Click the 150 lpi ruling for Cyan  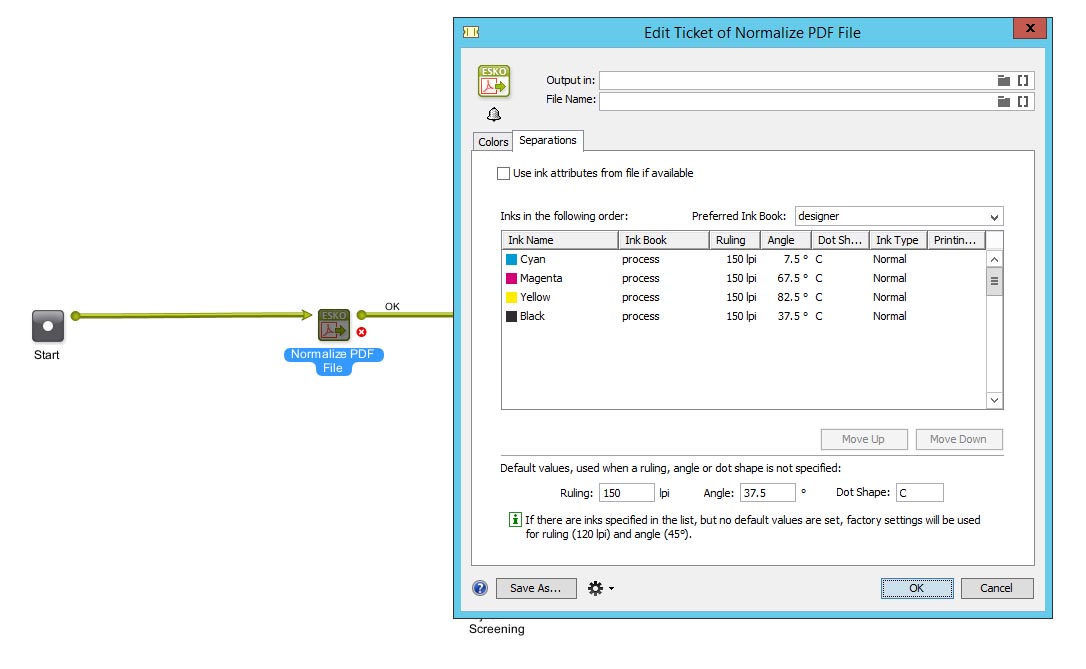pyautogui.click(x=741, y=259)
